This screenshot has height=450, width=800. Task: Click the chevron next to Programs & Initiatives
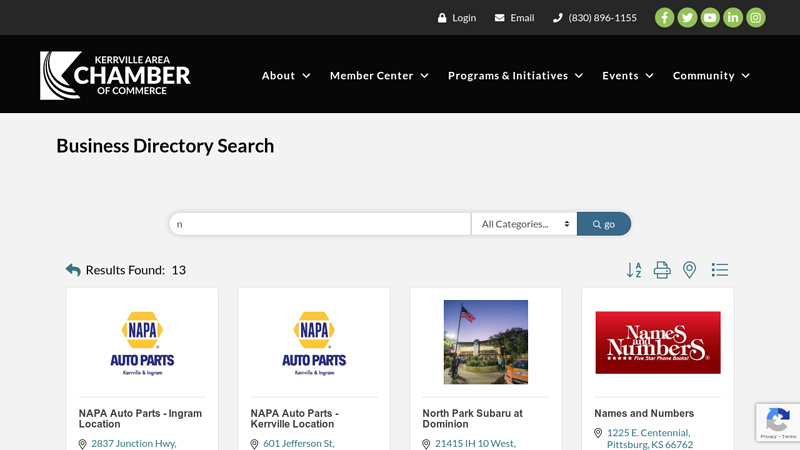coord(579,76)
